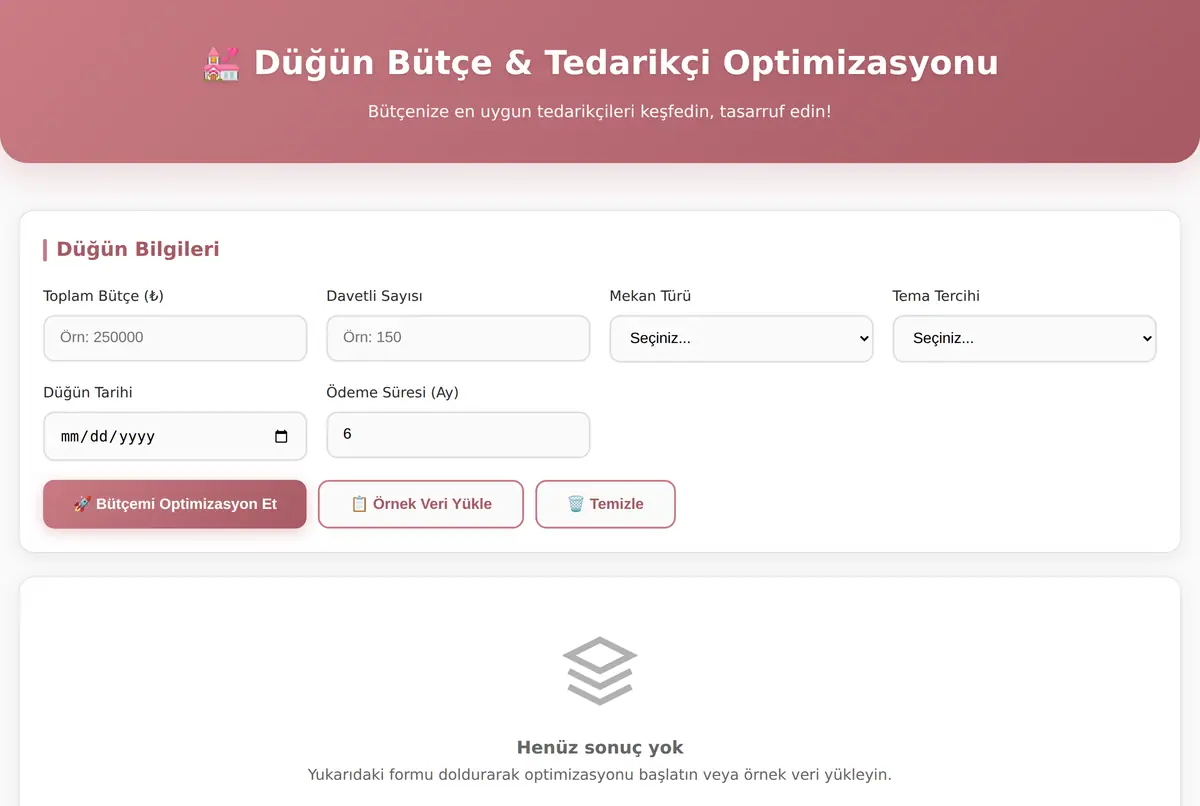Load sample data with Örnek Veri Yükle
1200x806 pixels.
pyautogui.click(x=421, y=504)
